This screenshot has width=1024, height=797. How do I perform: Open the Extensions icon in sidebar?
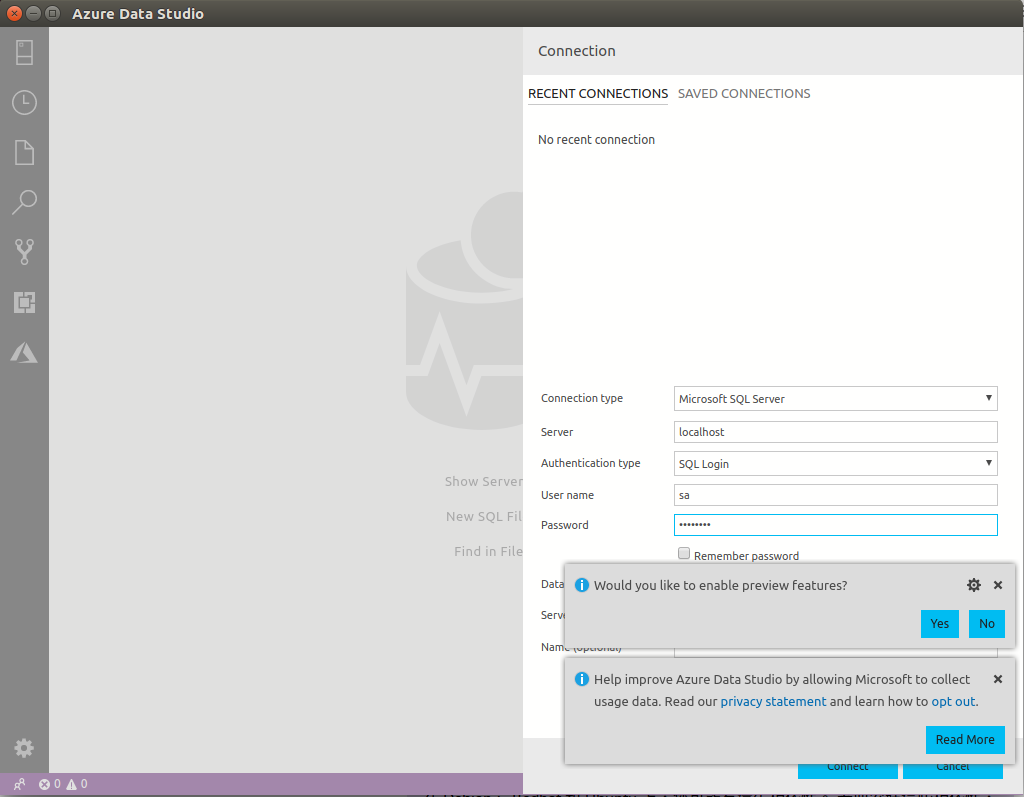point(24,302)
